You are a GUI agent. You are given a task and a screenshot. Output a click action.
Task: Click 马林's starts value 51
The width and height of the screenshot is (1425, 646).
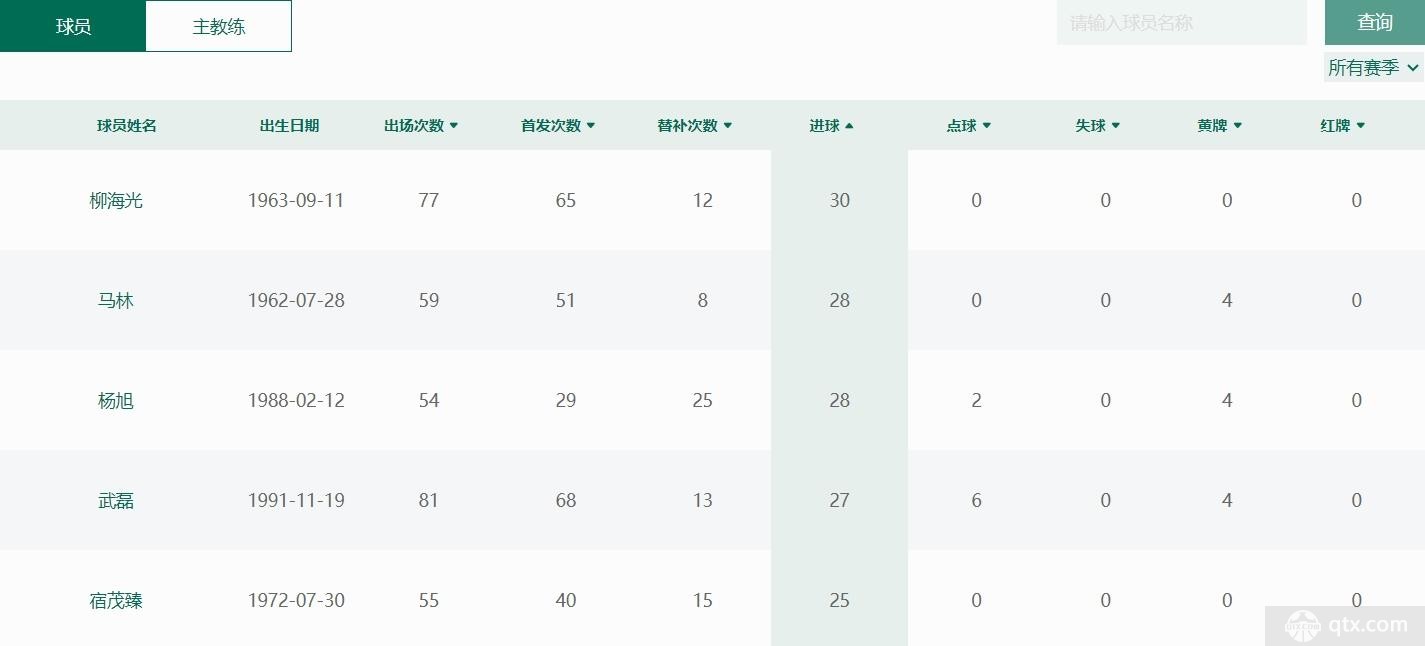[566, 300]
